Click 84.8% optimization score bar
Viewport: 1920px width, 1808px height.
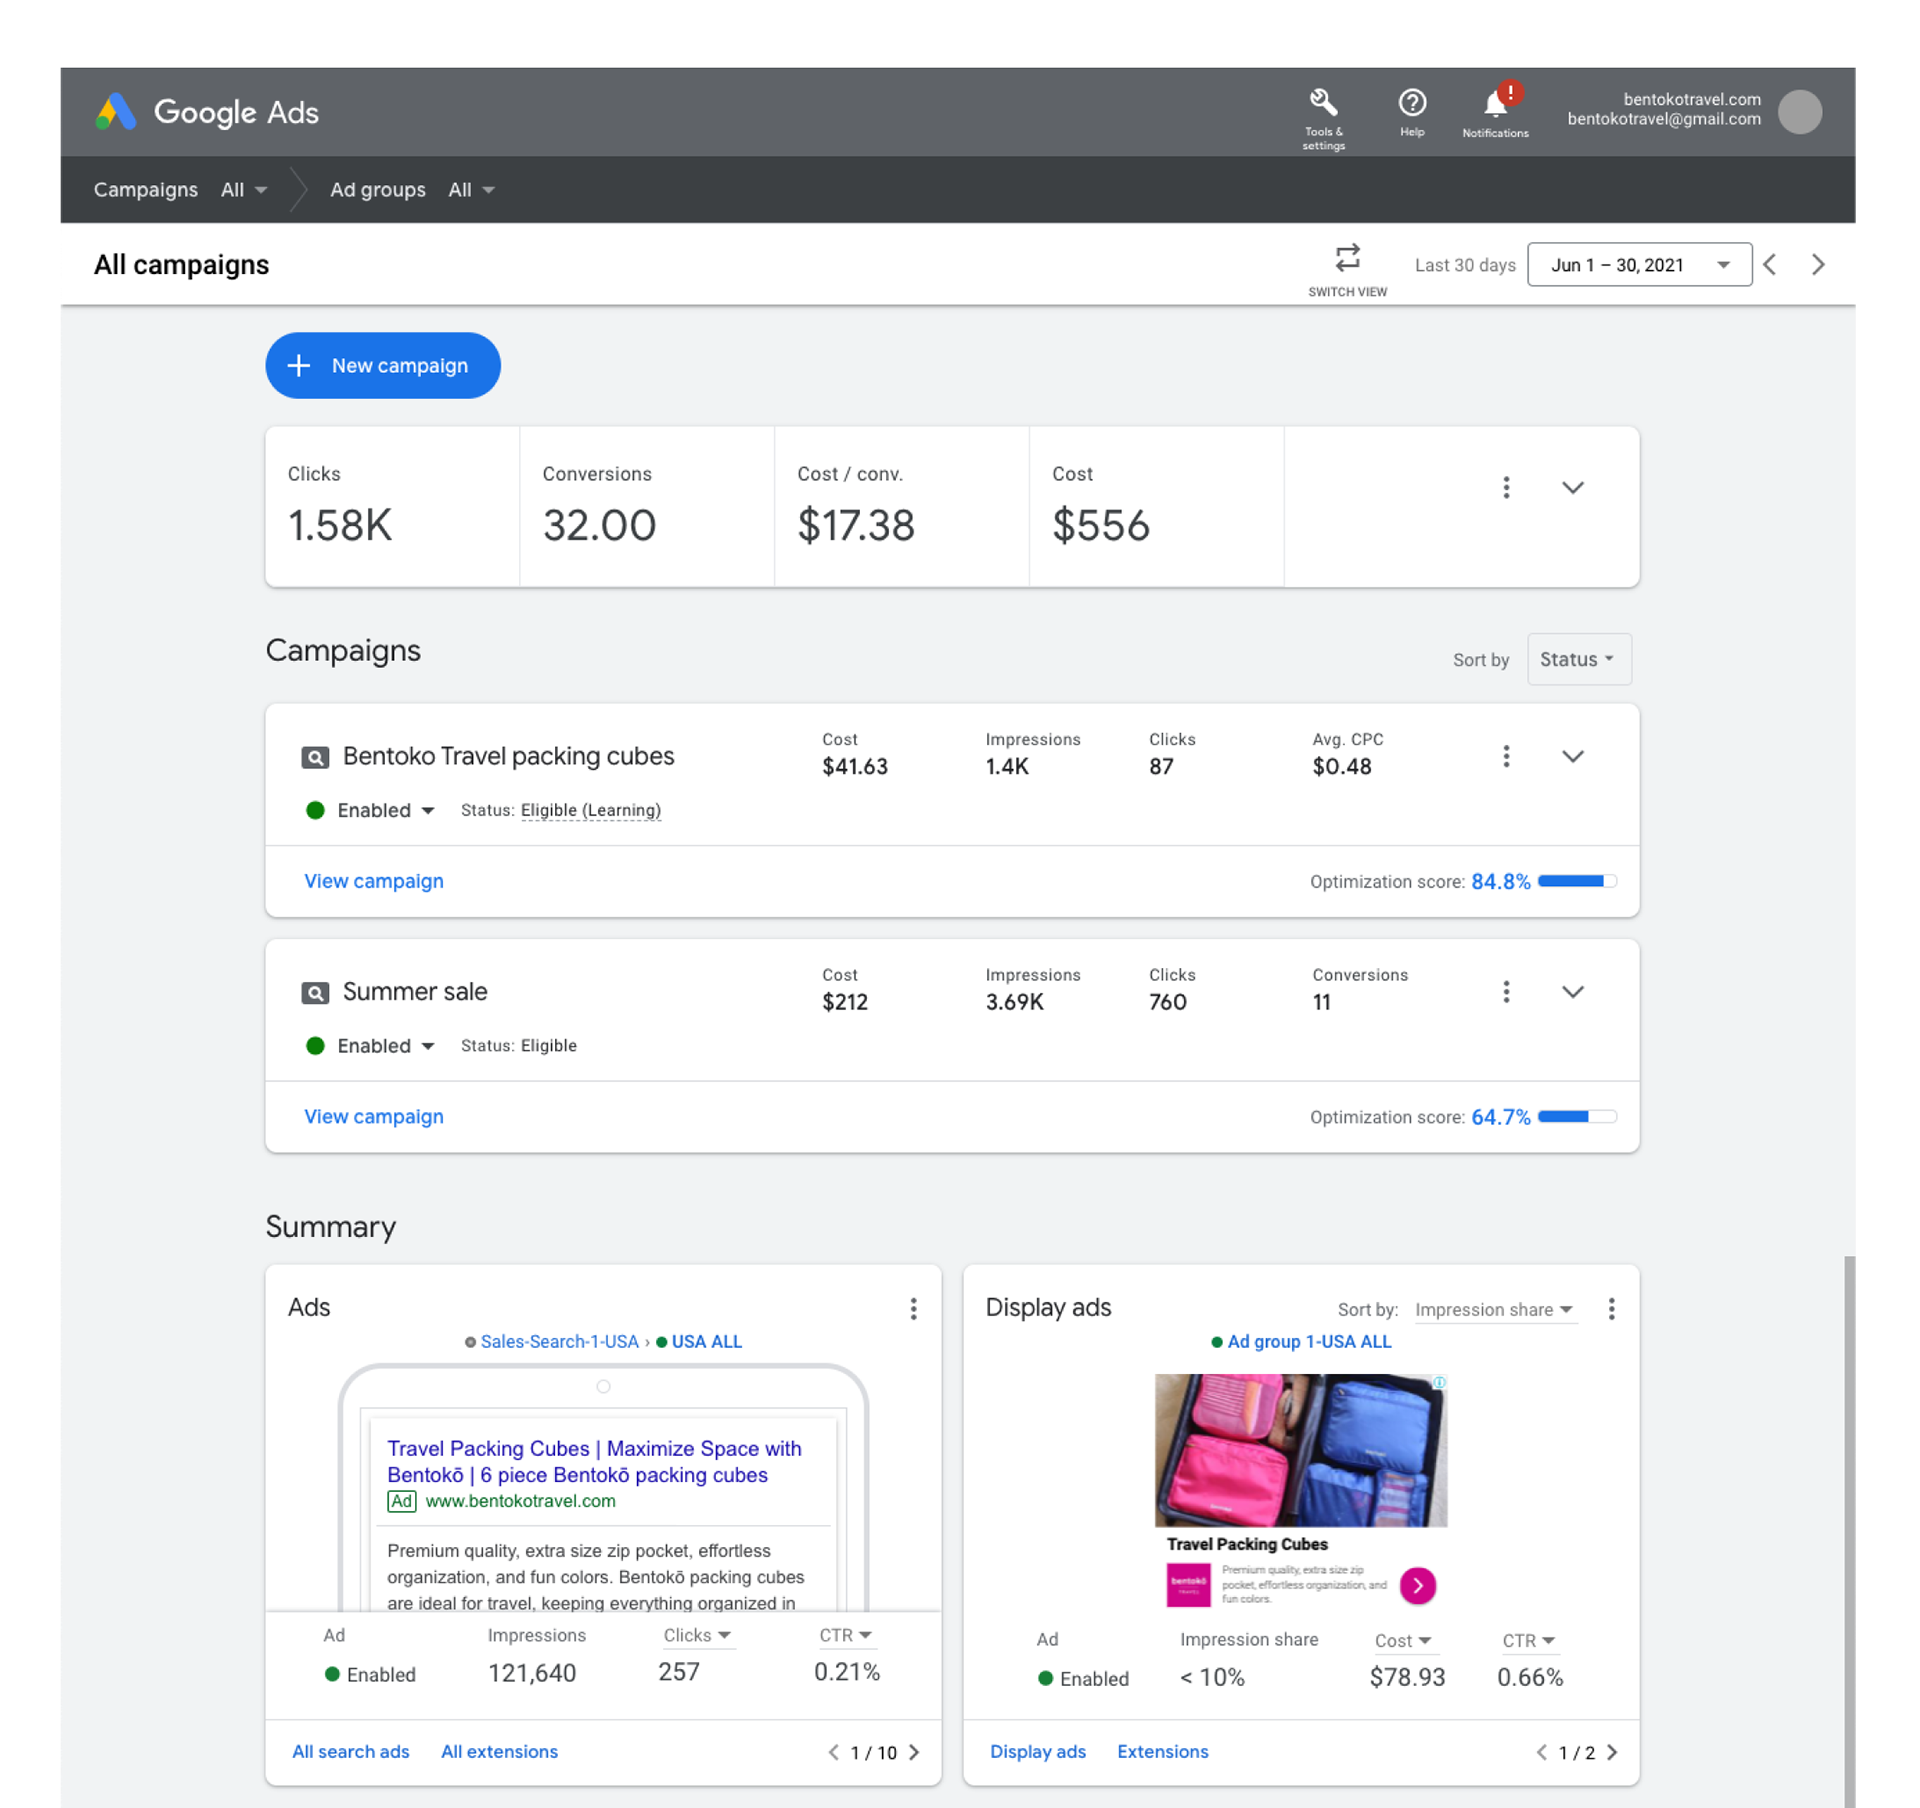pos(1577,881)
